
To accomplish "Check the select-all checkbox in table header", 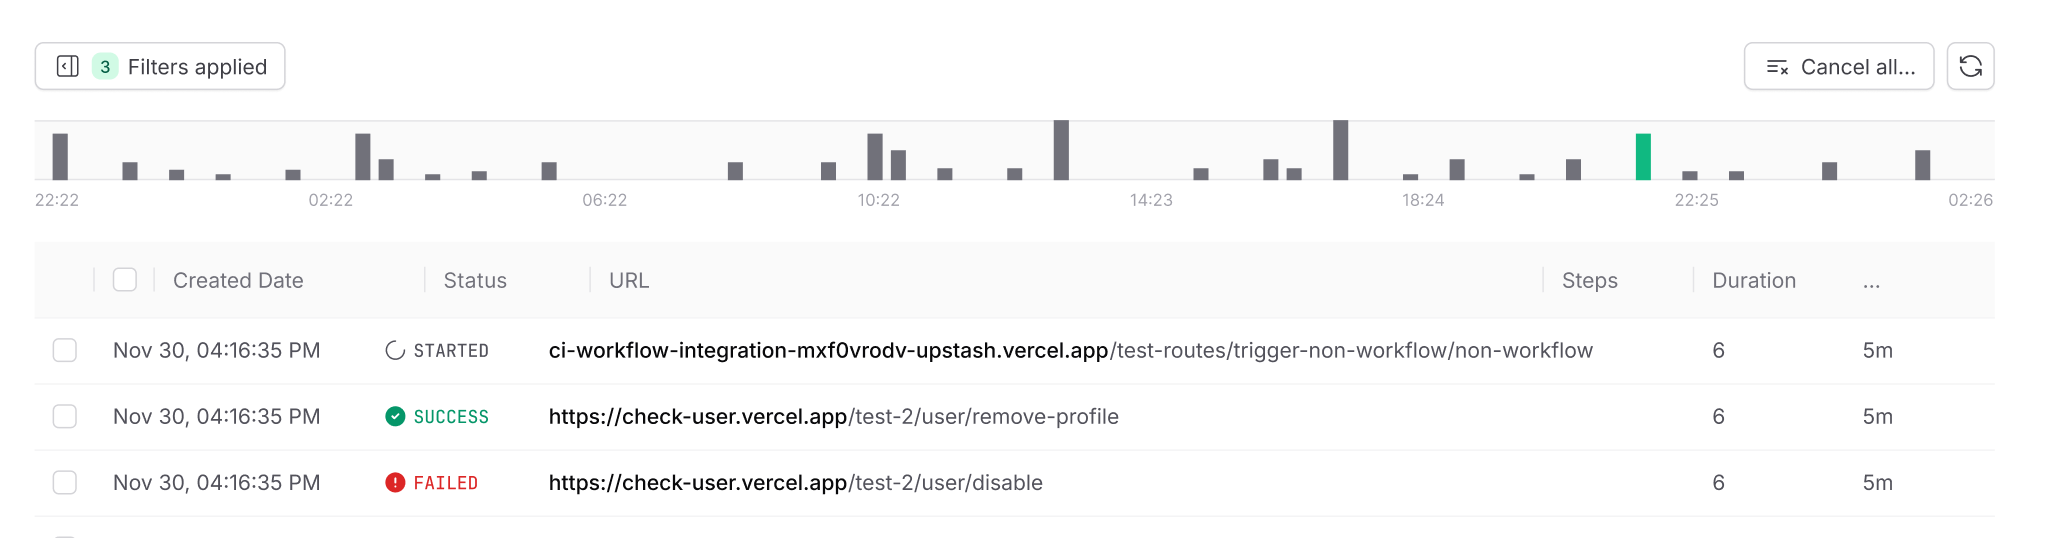I will (x=125, y=280).
